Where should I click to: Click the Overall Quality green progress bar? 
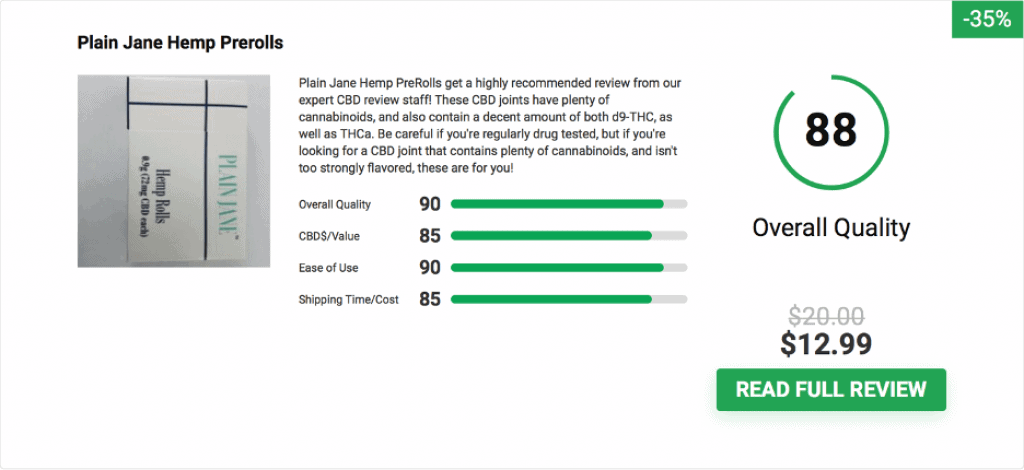click(569, 204)
